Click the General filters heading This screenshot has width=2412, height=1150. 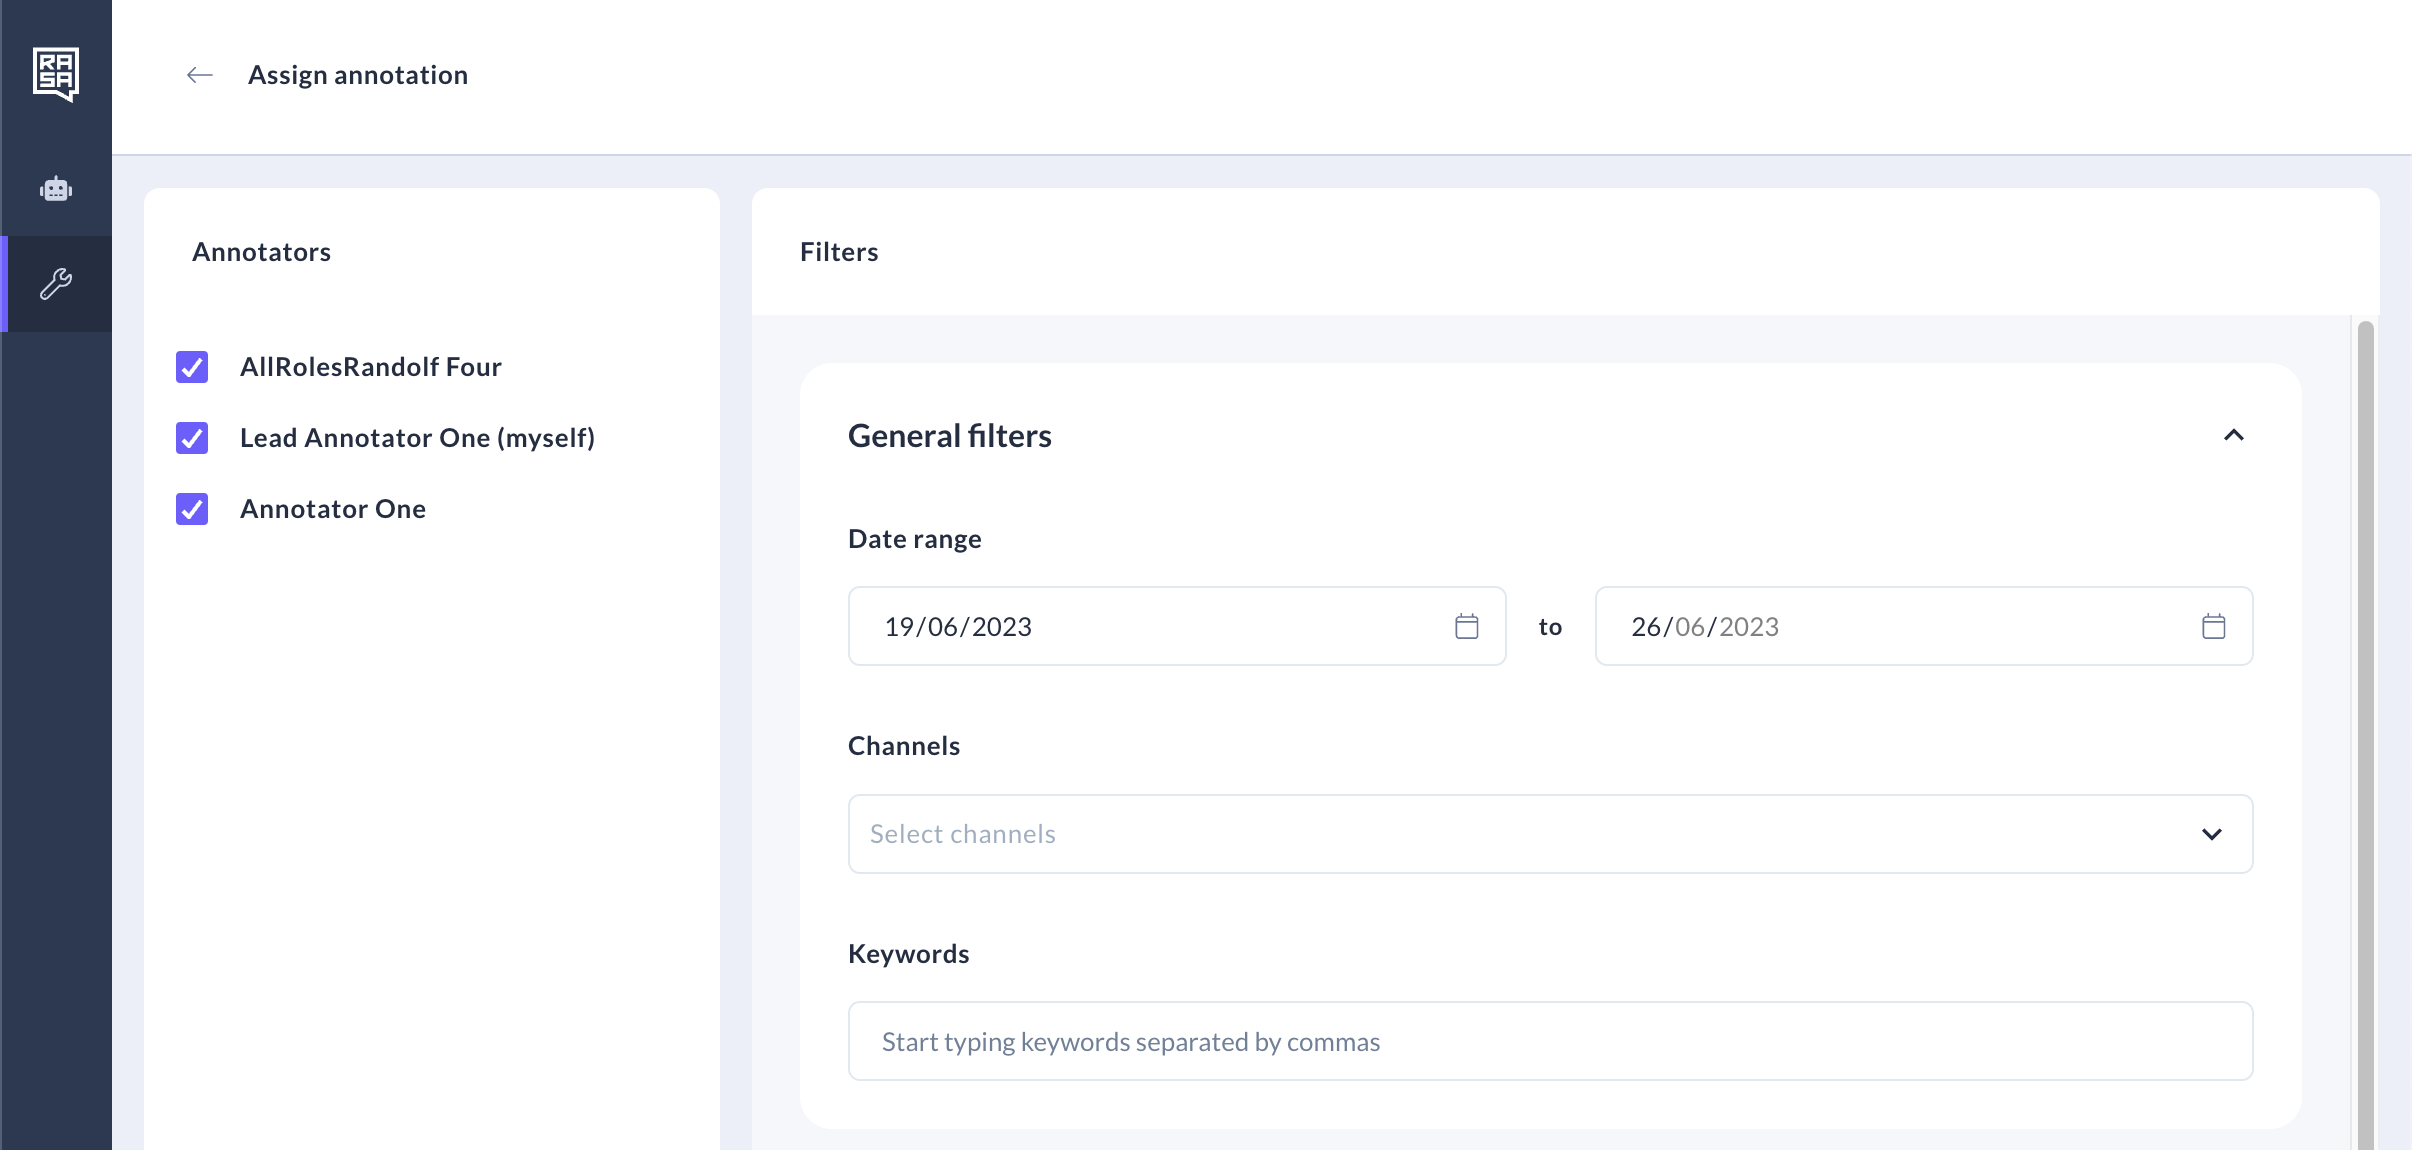tap(949, 436)
